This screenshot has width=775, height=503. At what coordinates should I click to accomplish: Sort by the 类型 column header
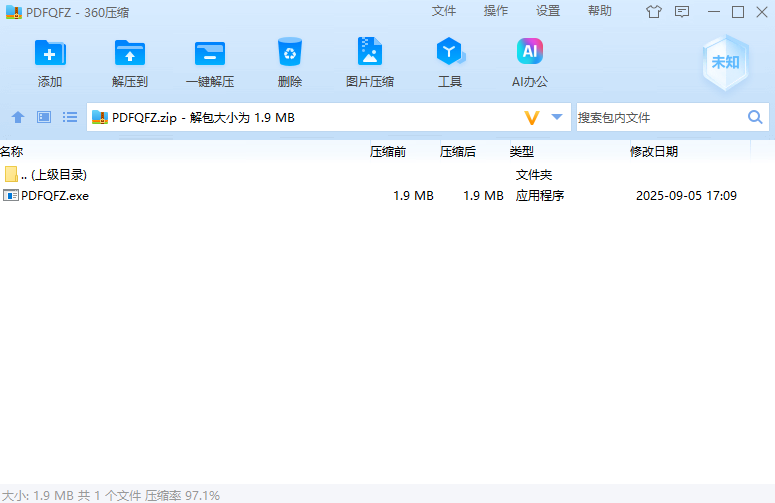568,152
